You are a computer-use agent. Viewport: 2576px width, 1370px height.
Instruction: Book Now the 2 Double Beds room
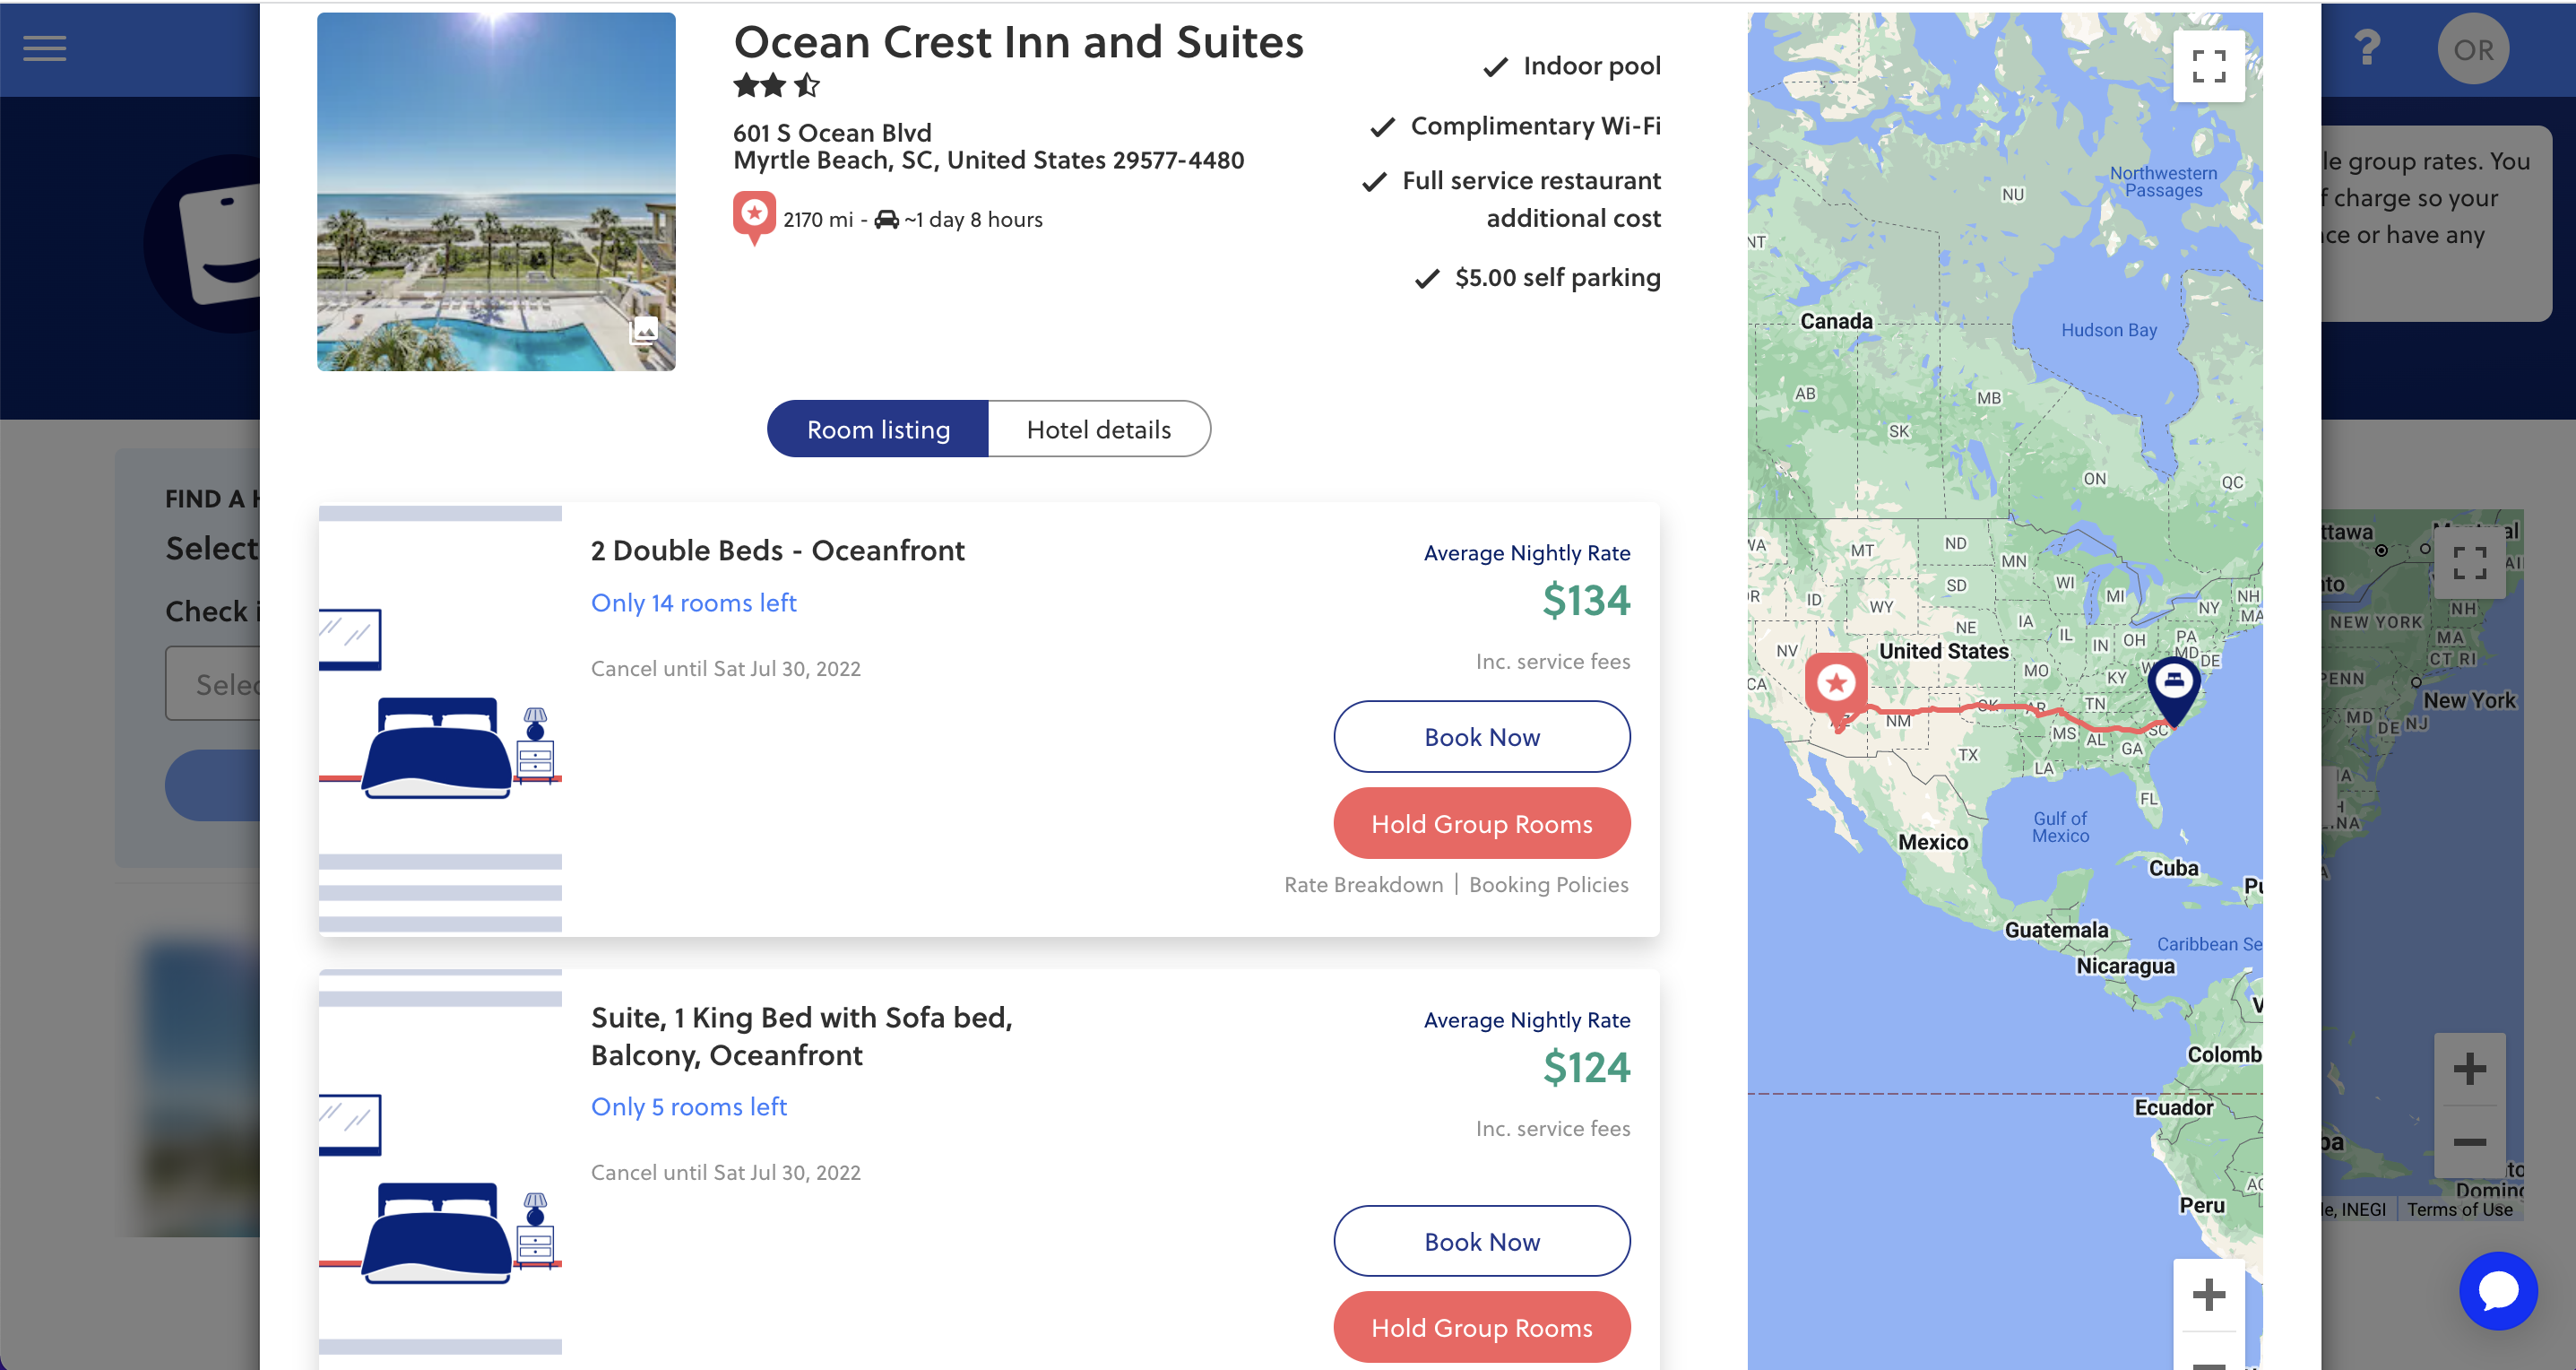pyautogui.click(x=1481, y=737)
